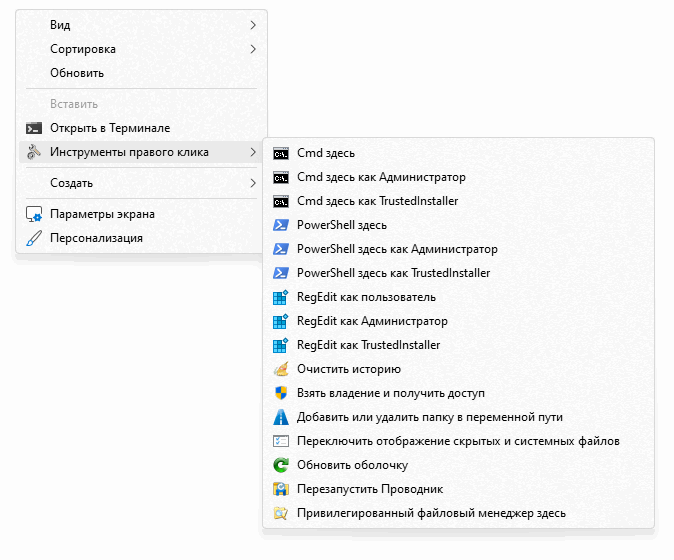Click the RegEdit как пользователь icon
The image size is (674, 560).
[x=281, y=297]
